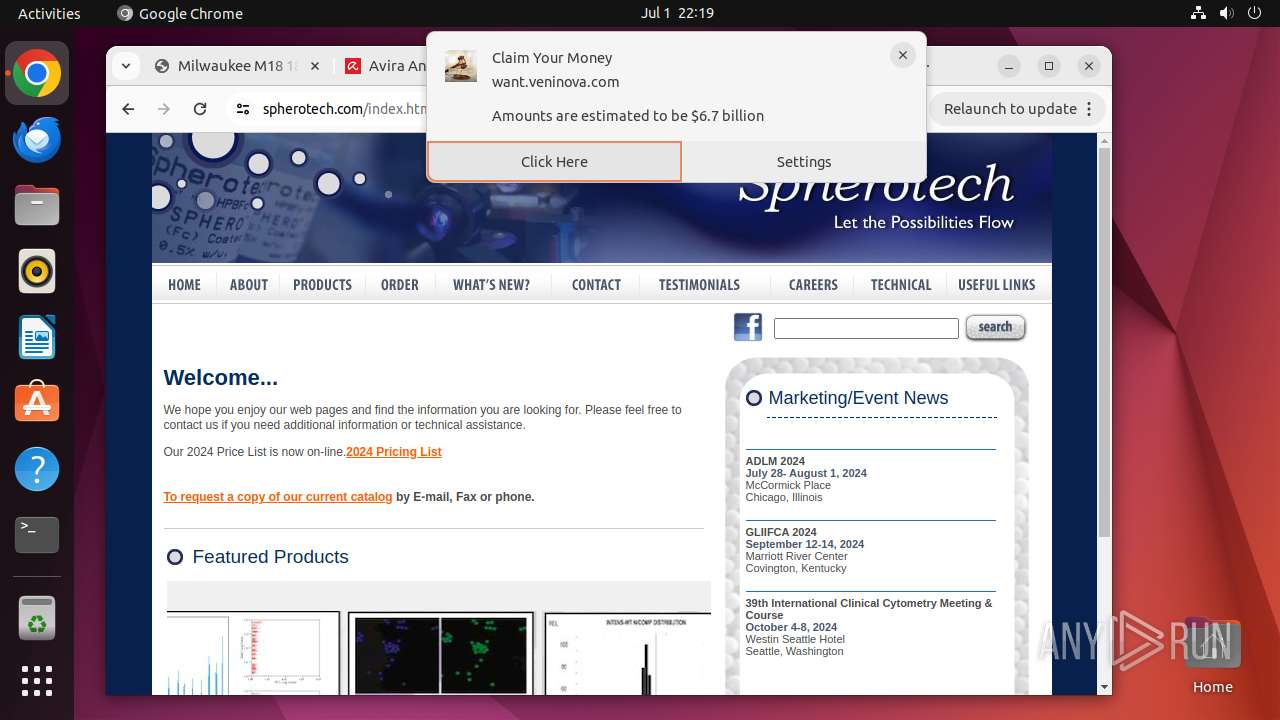Close the Milwaukee M18 tab
The image size is (1280, 720).
[x=314, y=66]
